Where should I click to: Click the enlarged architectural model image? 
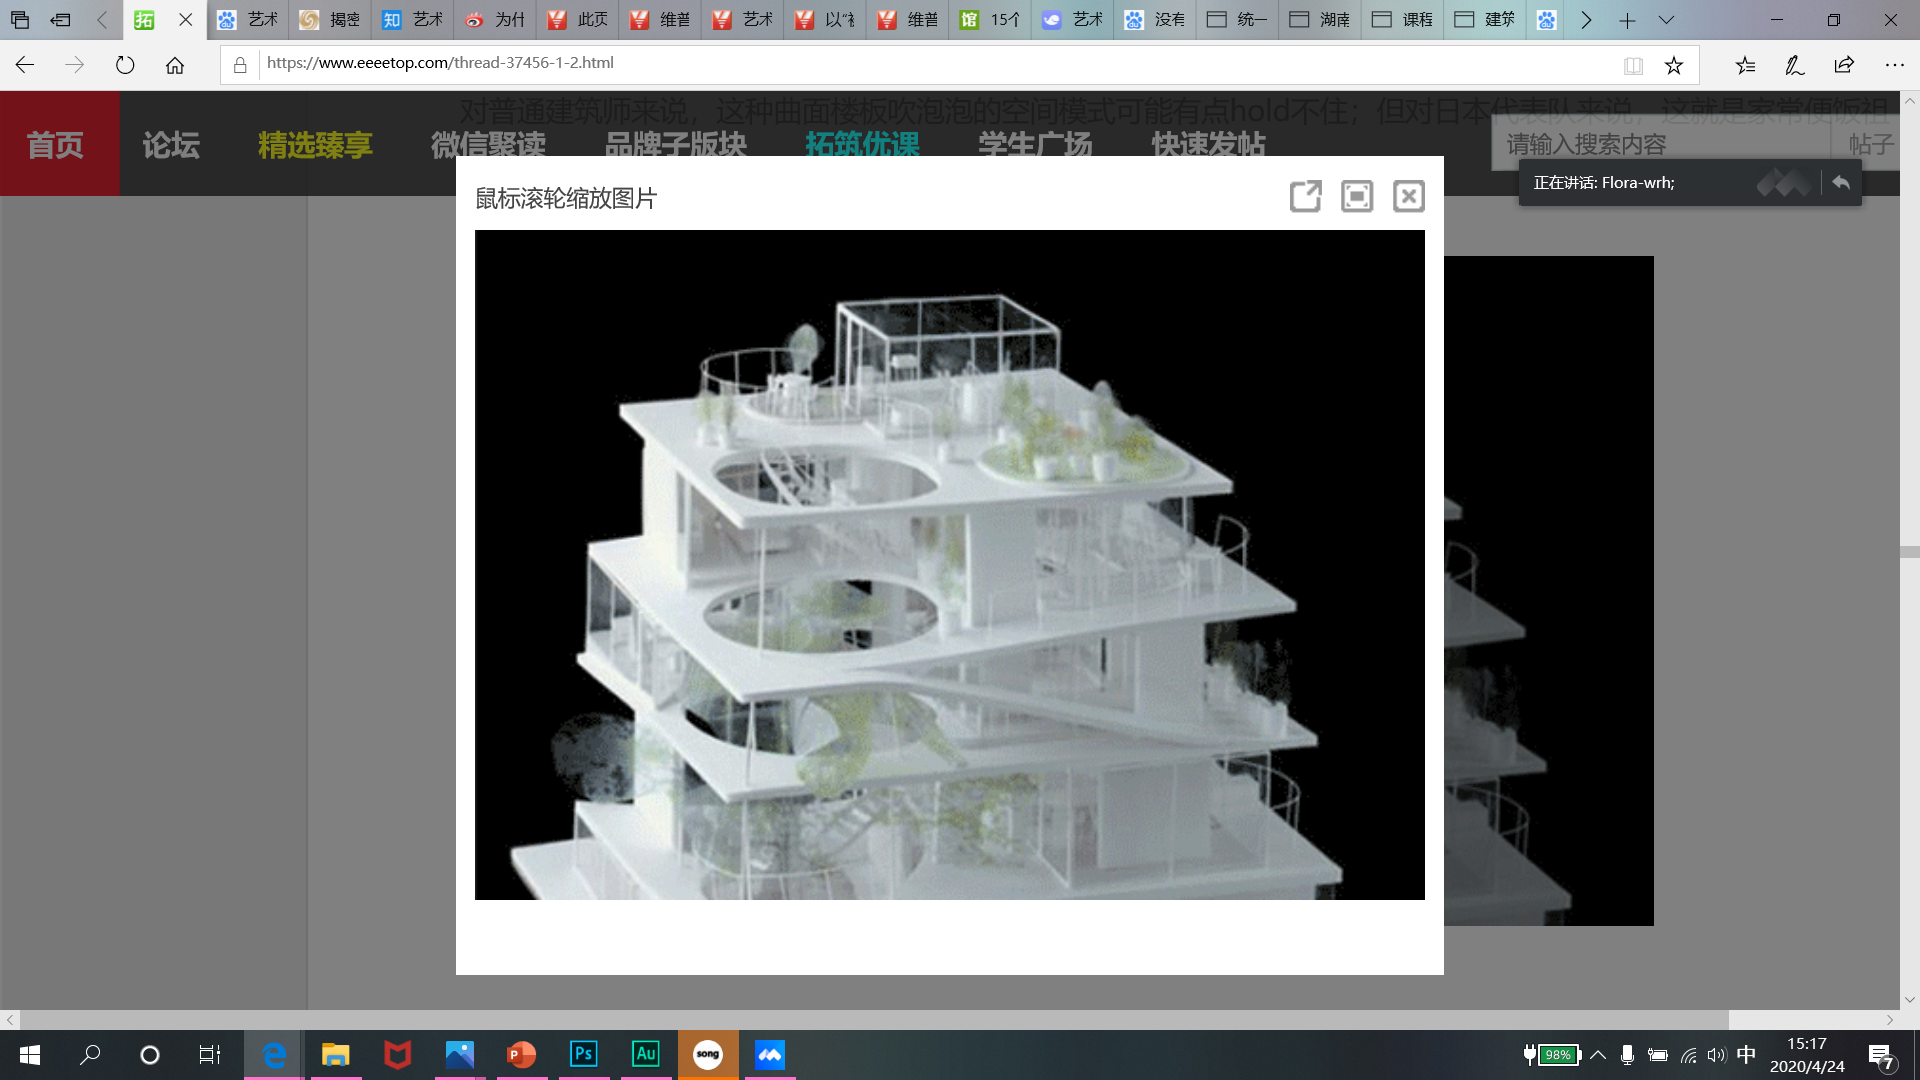pos(949,565)
